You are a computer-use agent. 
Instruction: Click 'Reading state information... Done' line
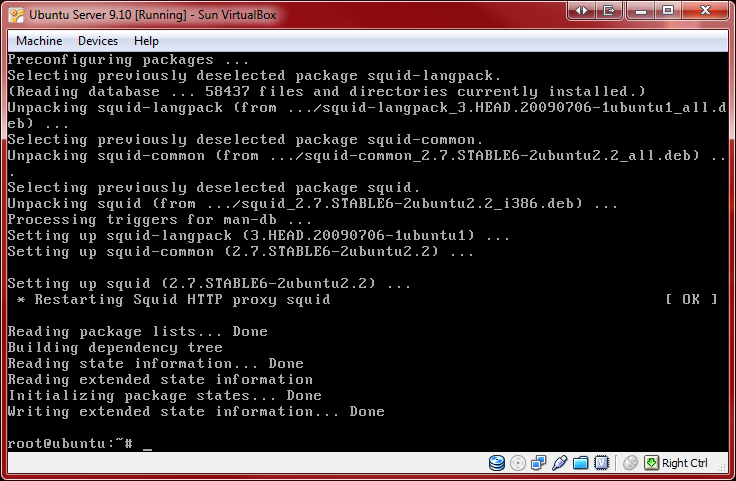pyautogui.click(x=155, y=364)
